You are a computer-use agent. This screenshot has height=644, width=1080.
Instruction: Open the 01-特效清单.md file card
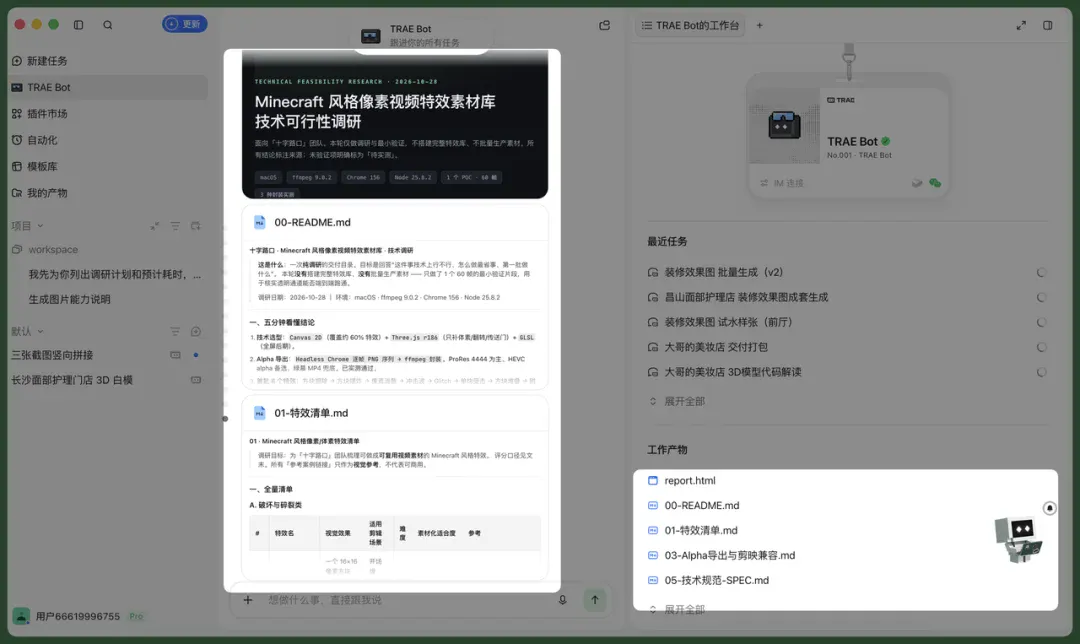point(395,488)
